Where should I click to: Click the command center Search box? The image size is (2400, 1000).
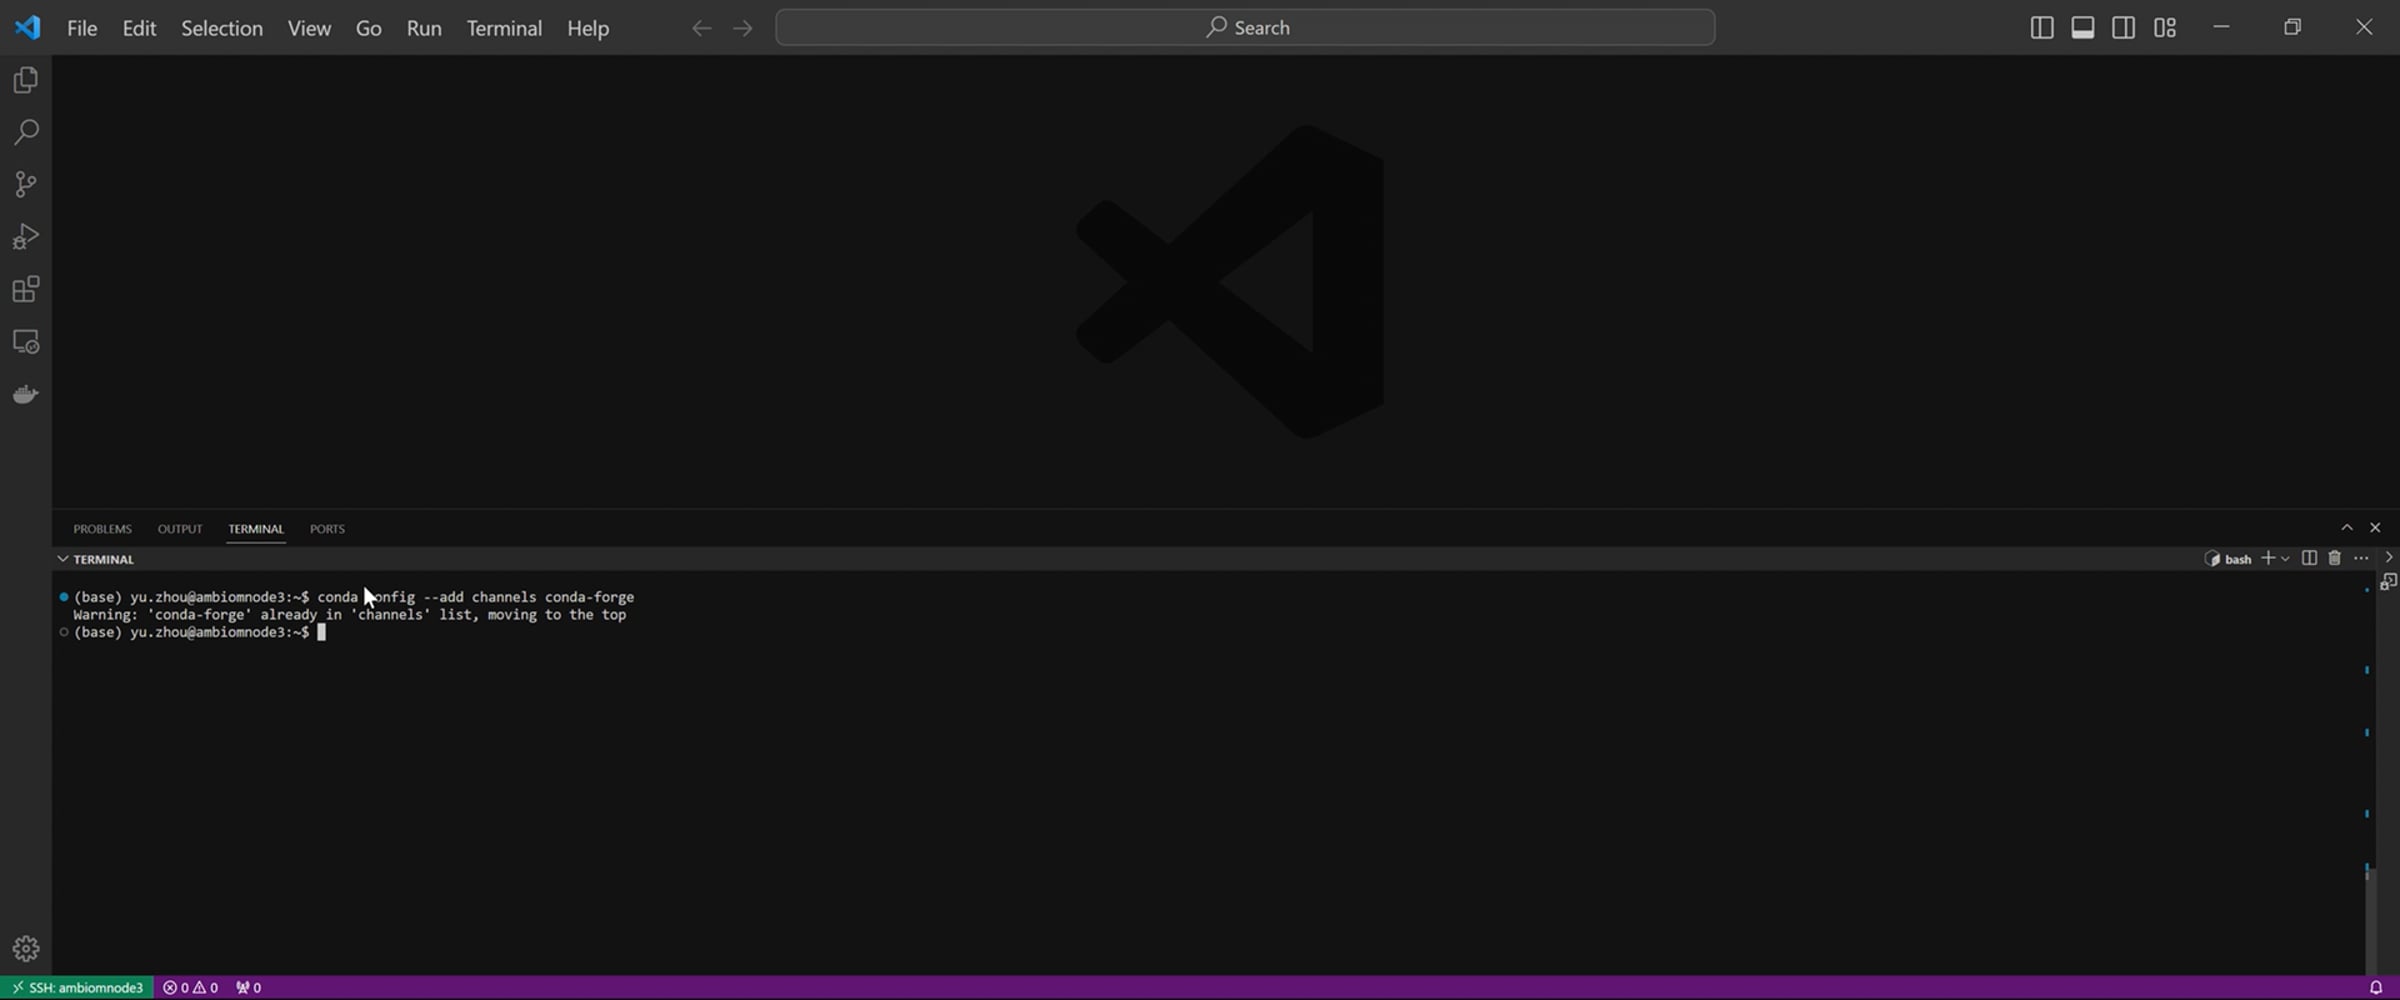[1245, 27]
